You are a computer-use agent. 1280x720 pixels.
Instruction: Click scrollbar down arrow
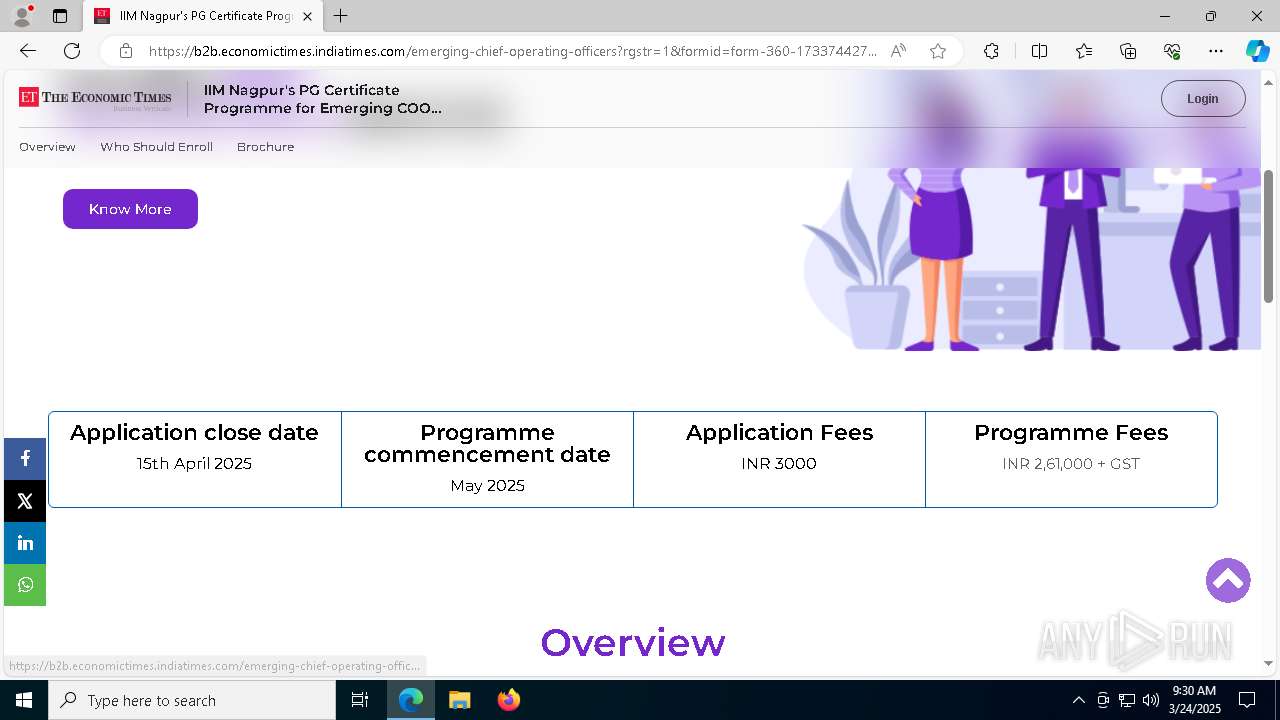(x=1269, y=663)
